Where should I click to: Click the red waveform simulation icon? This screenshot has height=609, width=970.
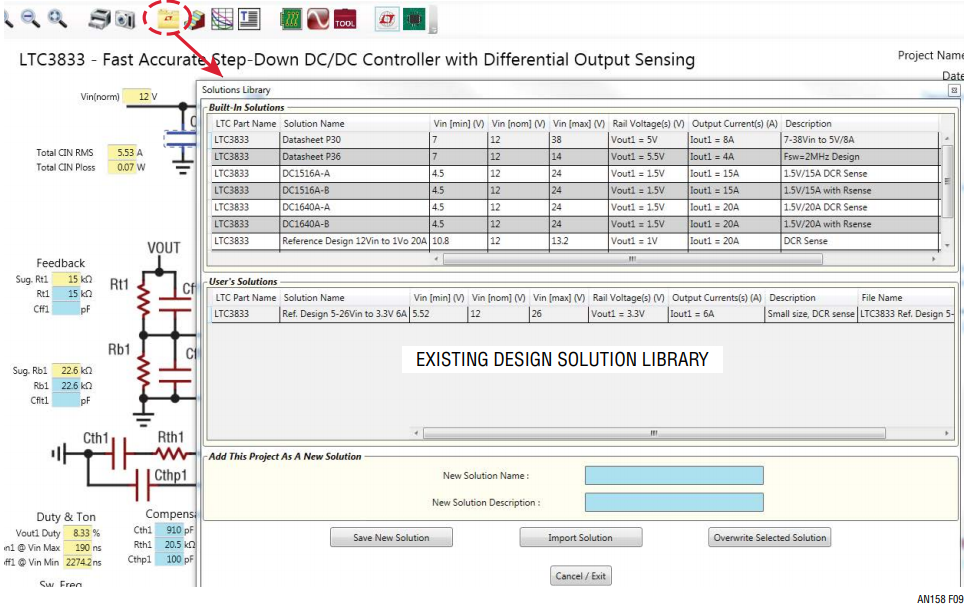tap(317, 19)
